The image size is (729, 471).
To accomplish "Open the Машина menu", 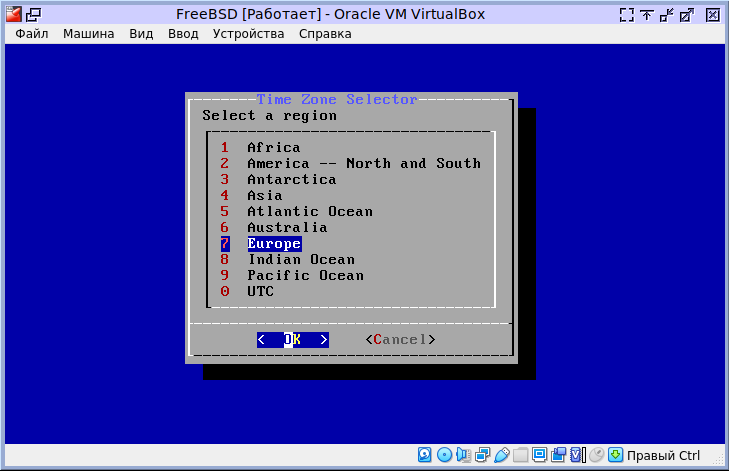I will [88, 34].
